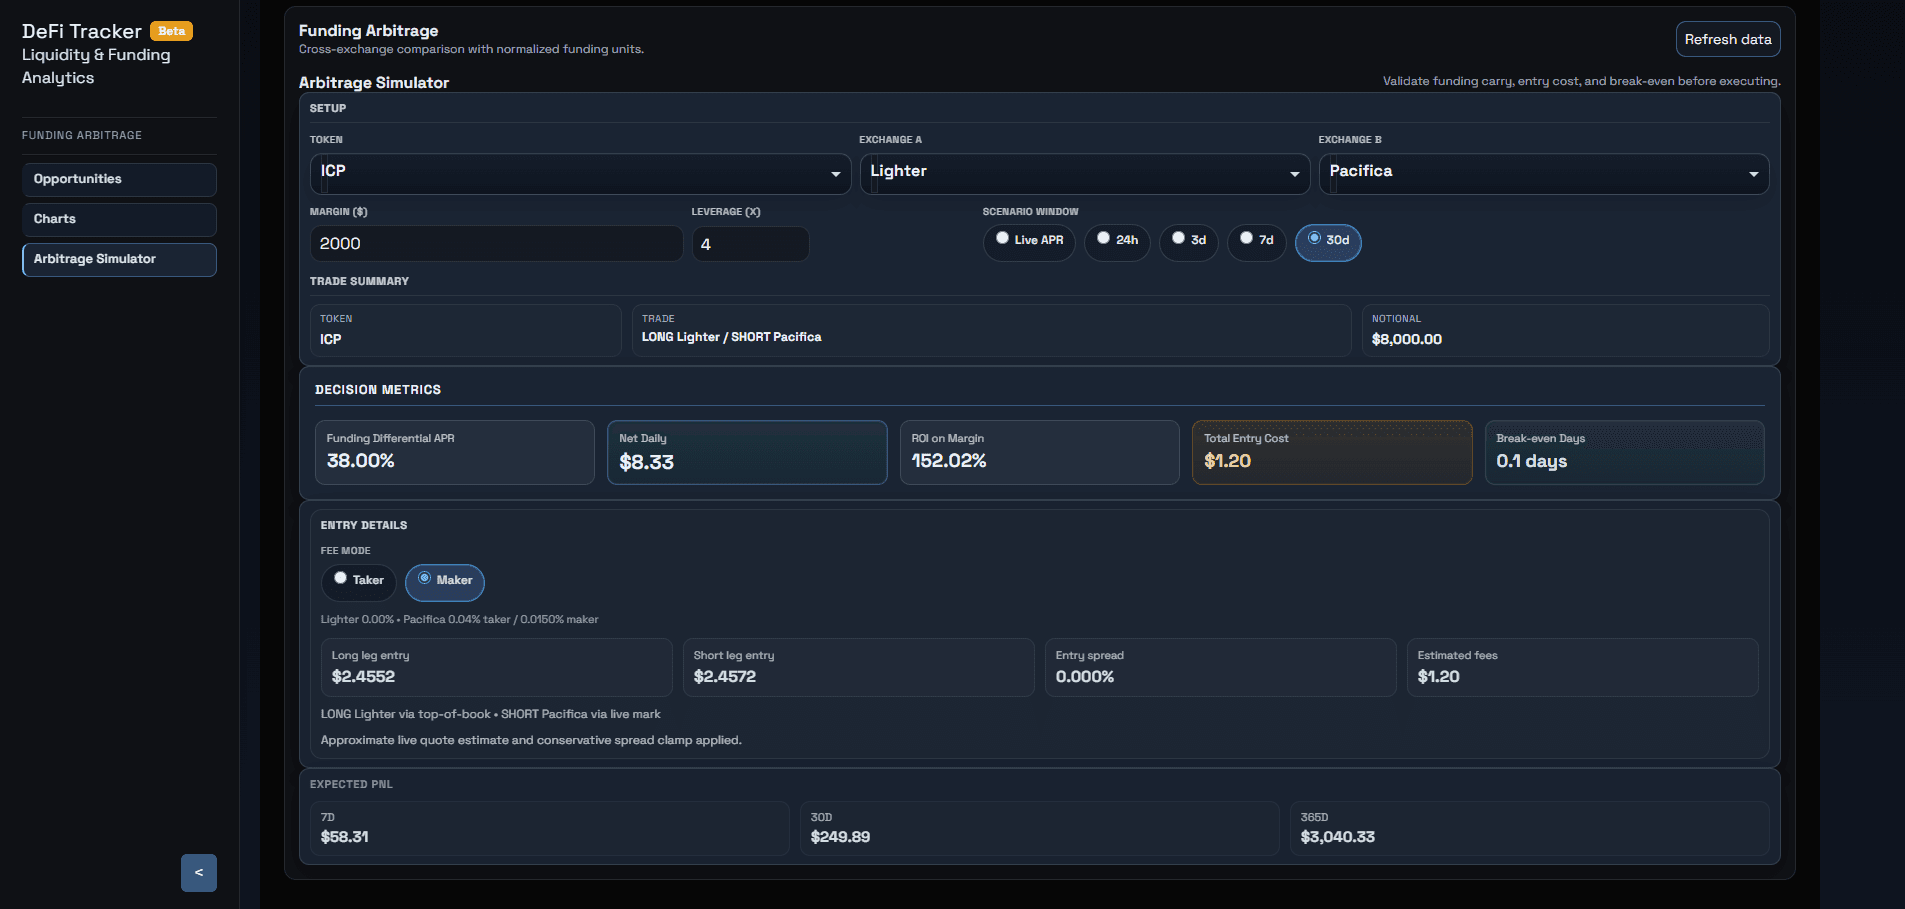
Task: Select the 7d scenario option
Action: 1256,242
